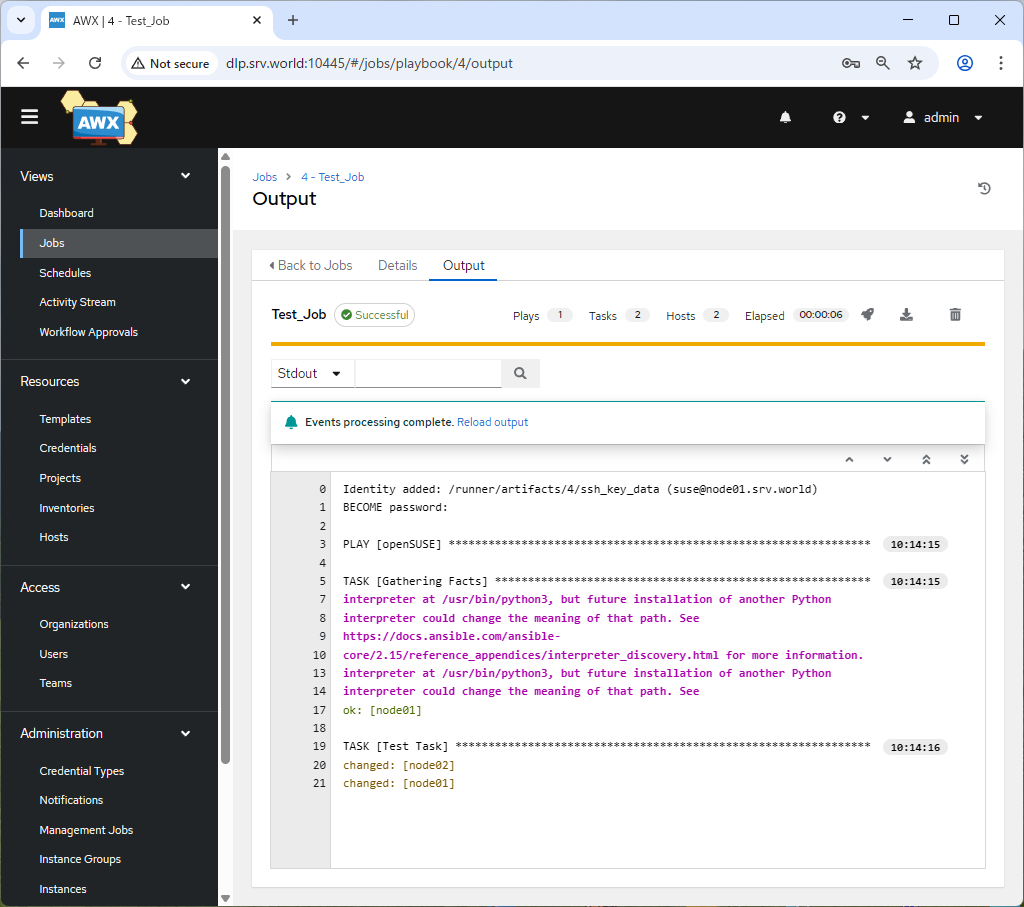
Task: Open Templates in the sidebar
Action: 65,419
